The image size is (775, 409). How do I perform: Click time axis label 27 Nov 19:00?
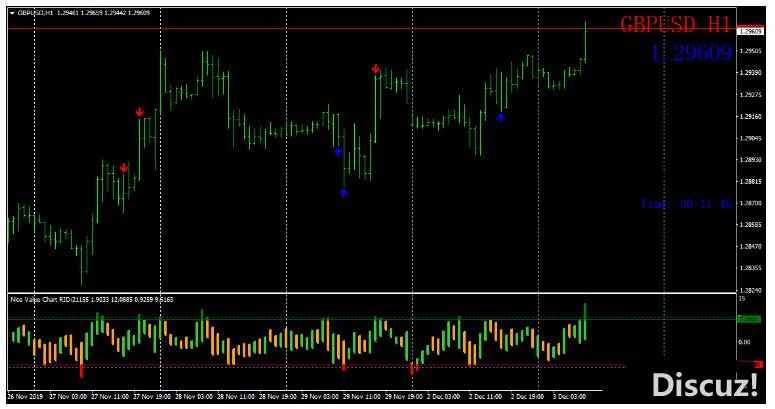click(x=152, y=397)
